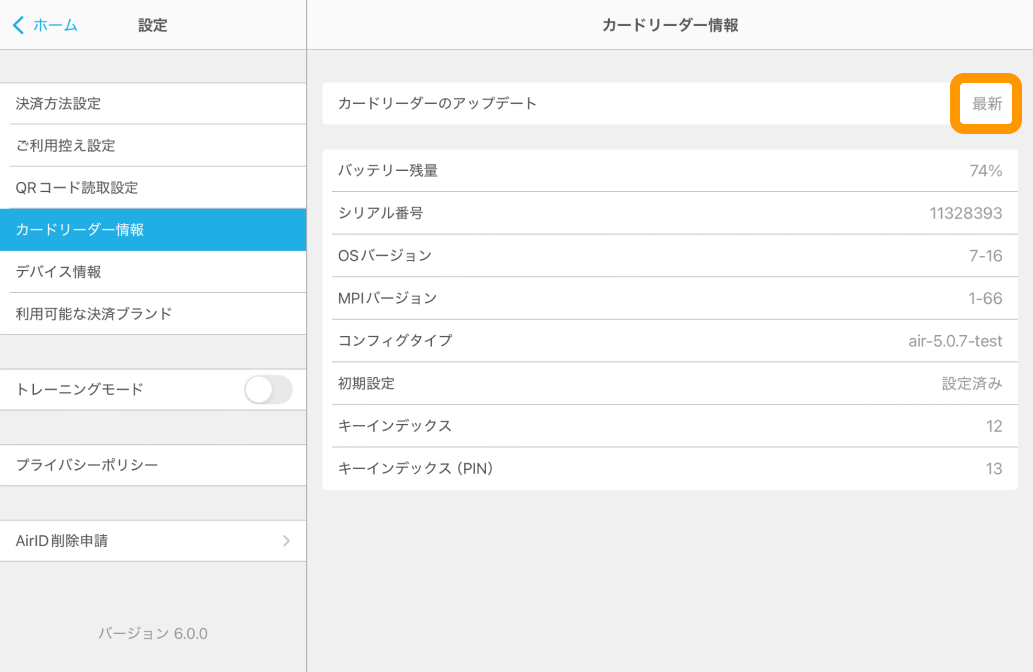Select the highlighted カードリーダー情報 sidebar item
Viewport: 1033px width, 672px height.
[x=154, y=229]
